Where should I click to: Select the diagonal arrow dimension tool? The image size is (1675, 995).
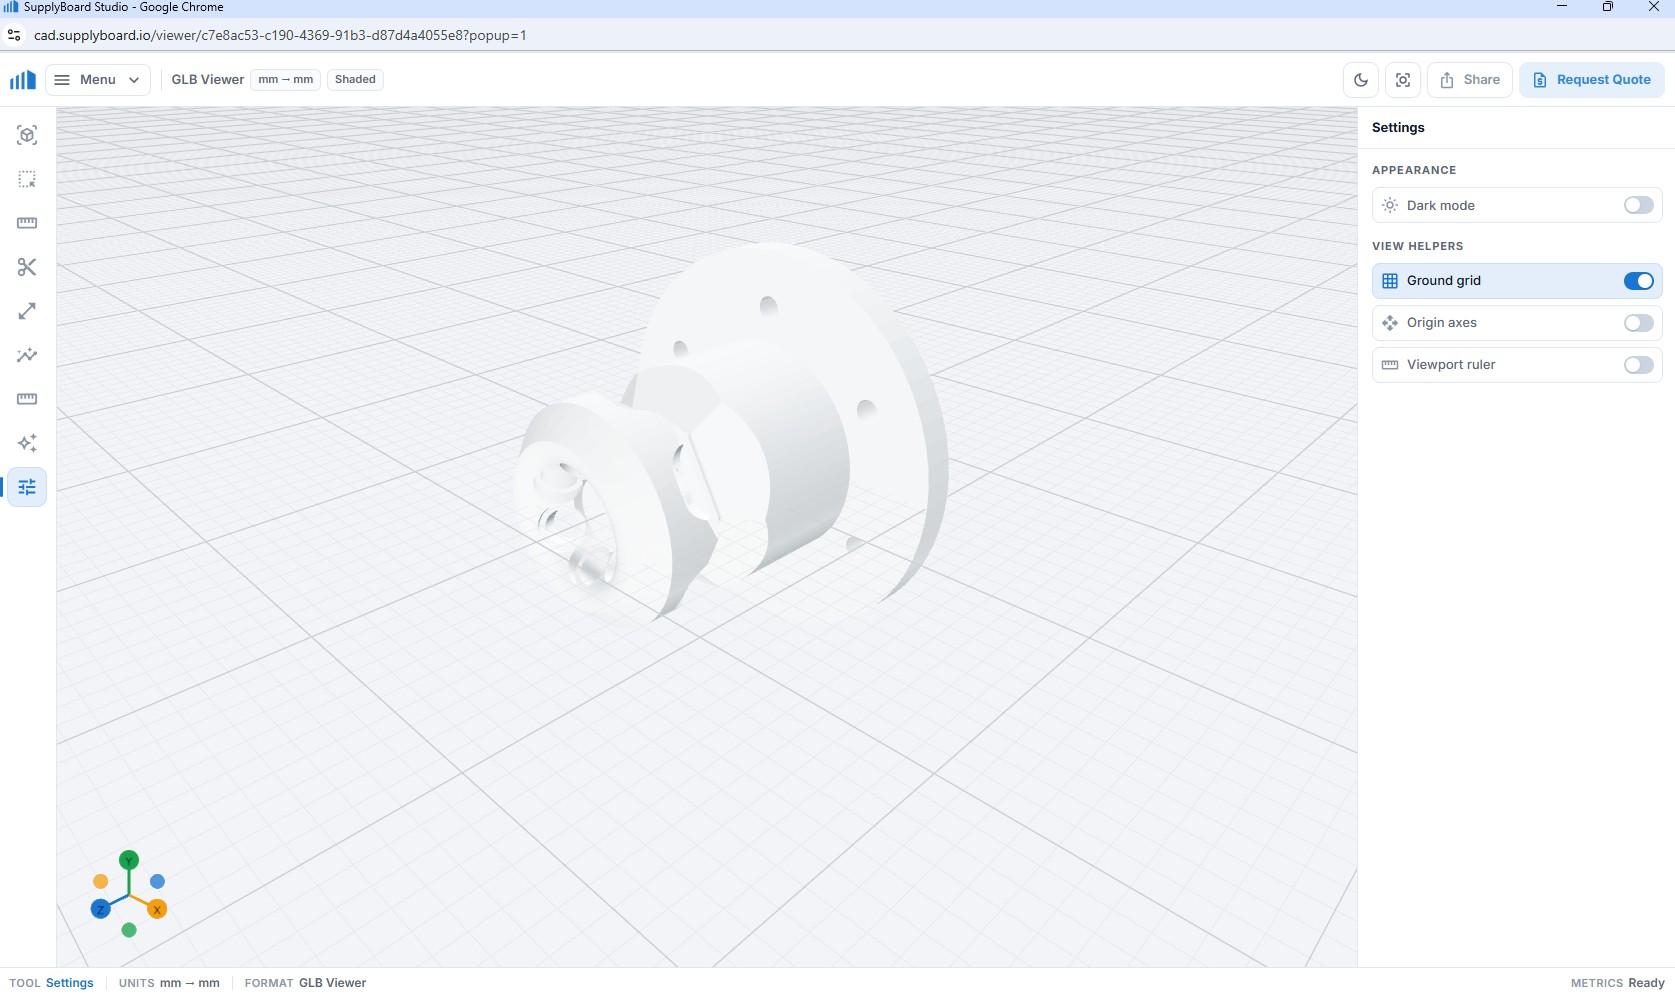27,311
